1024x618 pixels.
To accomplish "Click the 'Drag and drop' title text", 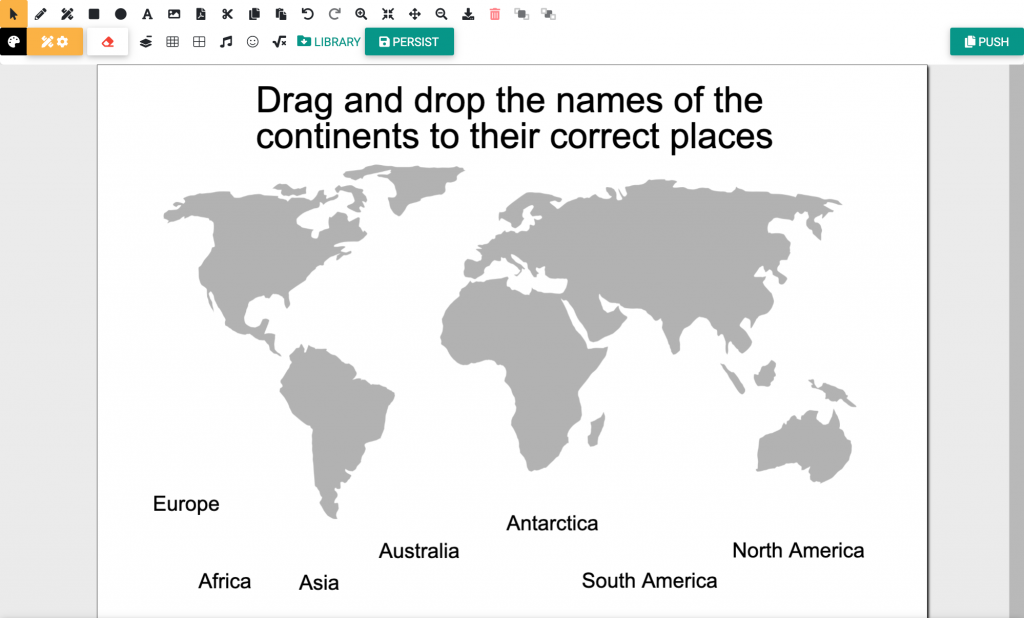I will pyautogui.click(x=514, y=118).
